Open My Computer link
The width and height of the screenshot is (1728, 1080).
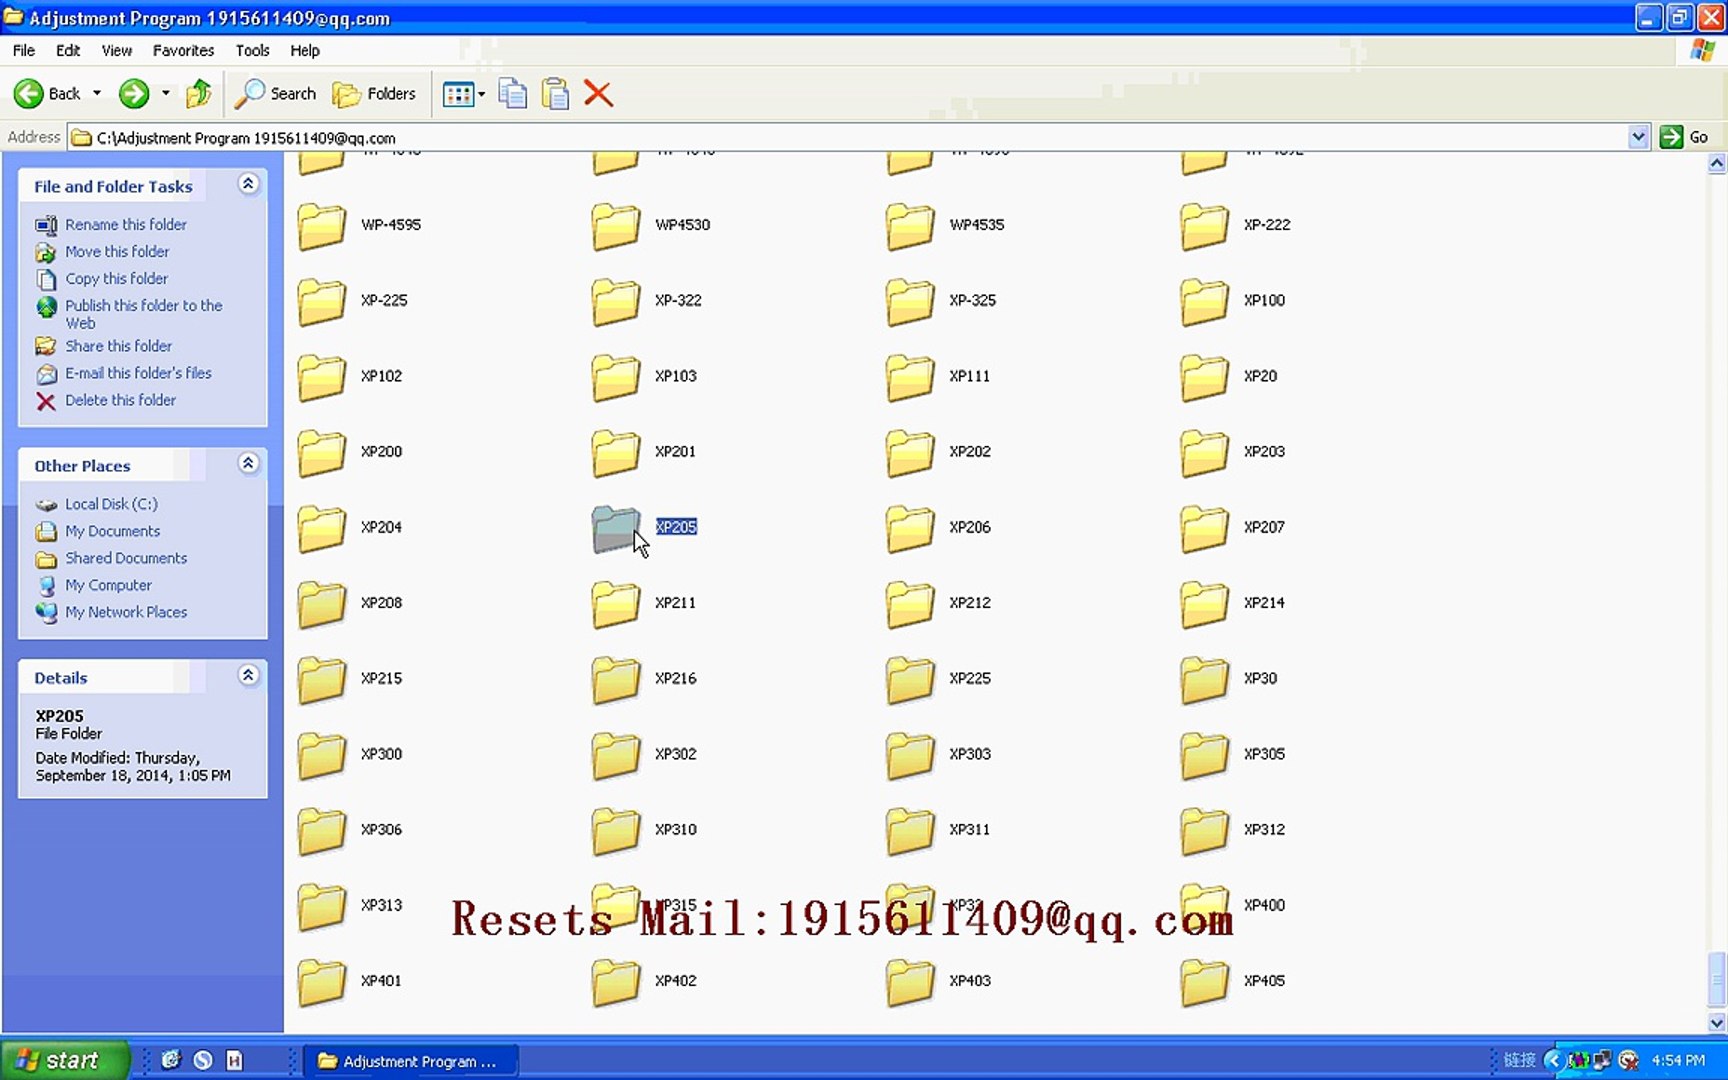point(108,585)
